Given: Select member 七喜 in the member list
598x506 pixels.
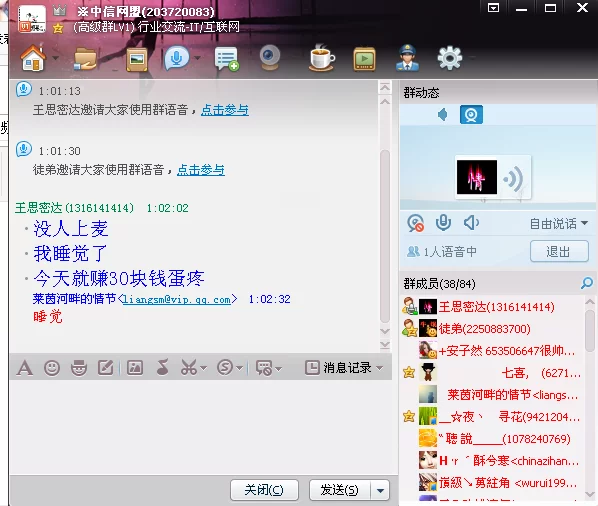Looking at the screenshot, I should coord(492,373).
